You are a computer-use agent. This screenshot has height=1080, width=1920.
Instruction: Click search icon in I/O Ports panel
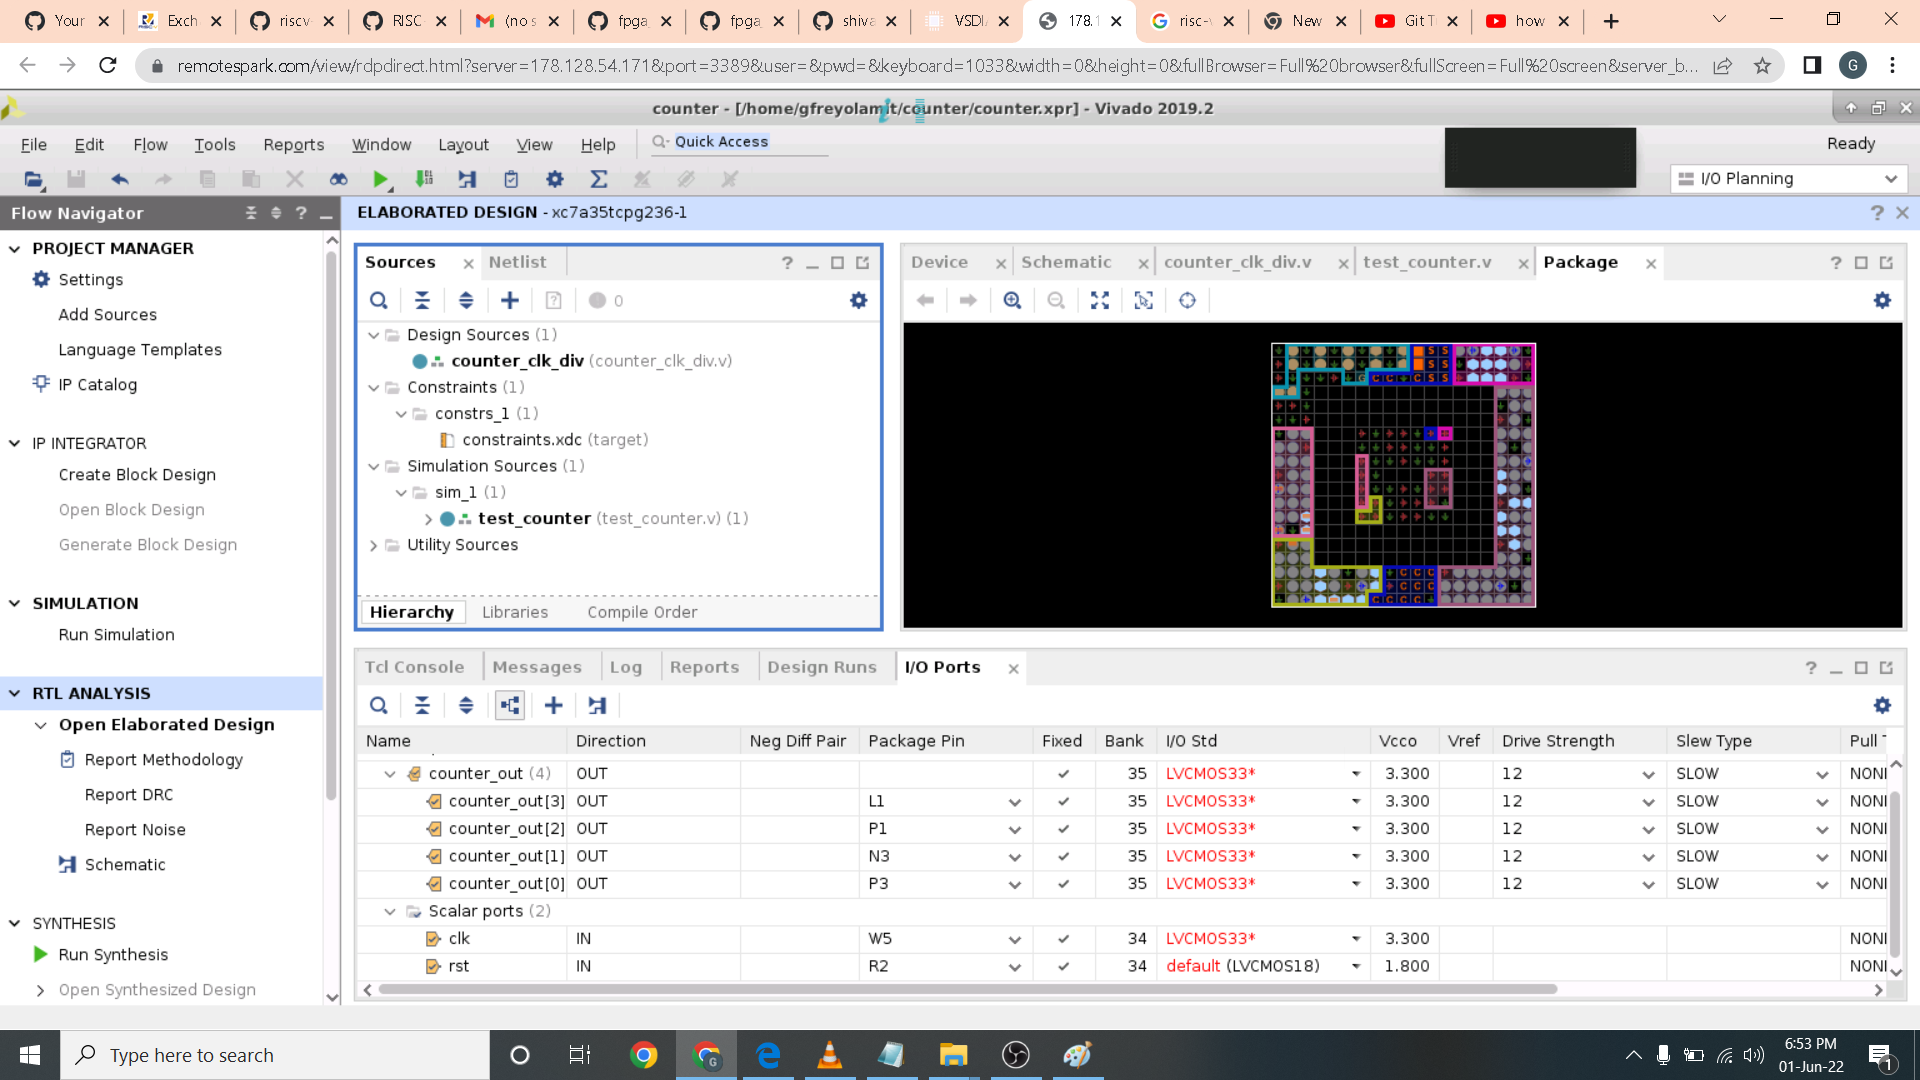click(x=379, y=705)
